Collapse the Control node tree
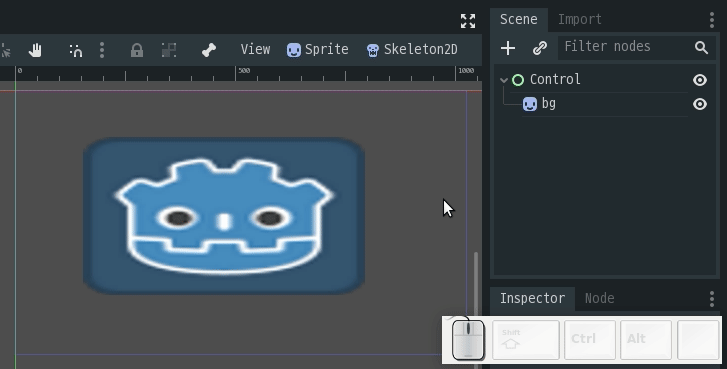The width and height of the screenshot is (727, 369). [504, 80]
